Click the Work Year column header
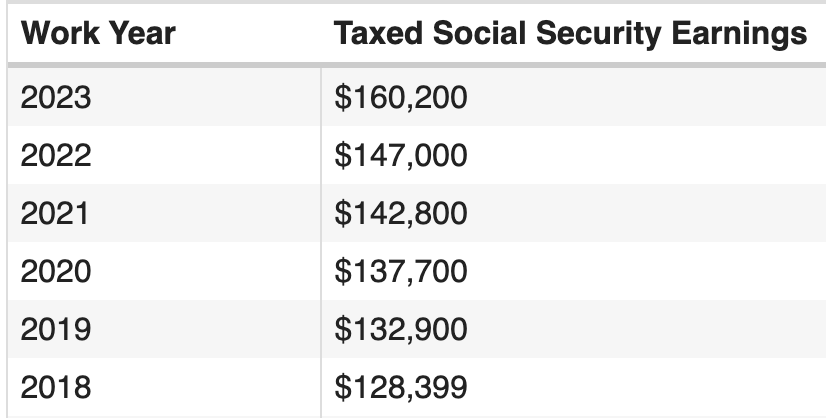Image resolution: width=826 pixels, height=418 pixels. pyautogui.click(x=98, y=35)
